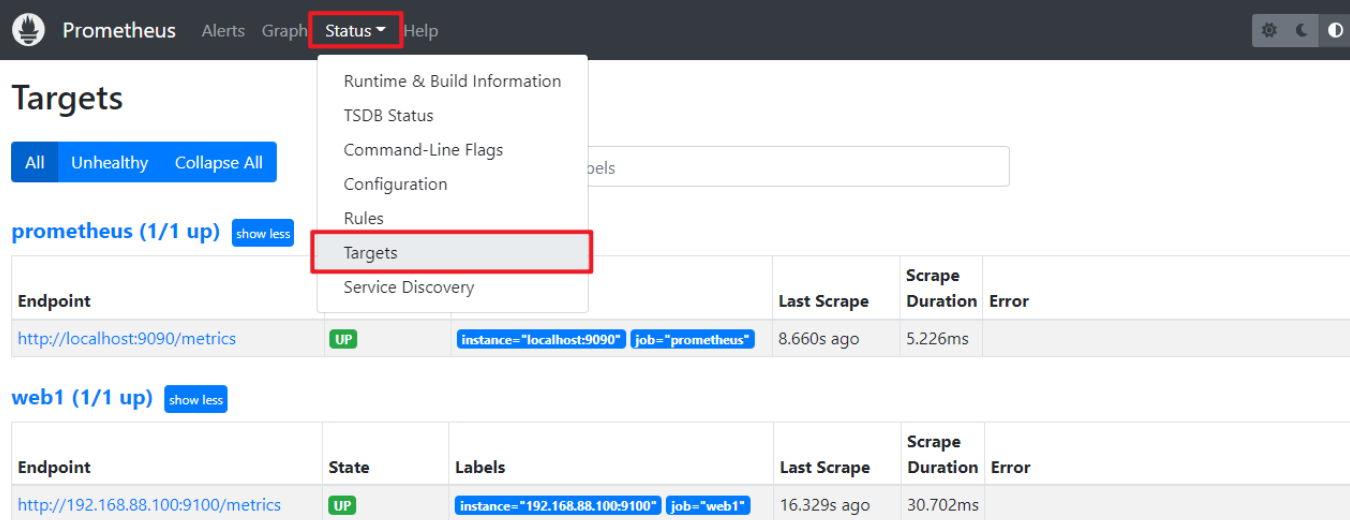Click the 8.660s ago last scrape value
The height and width of the screenshot is (520, 1350).
(x=819, y=339)
